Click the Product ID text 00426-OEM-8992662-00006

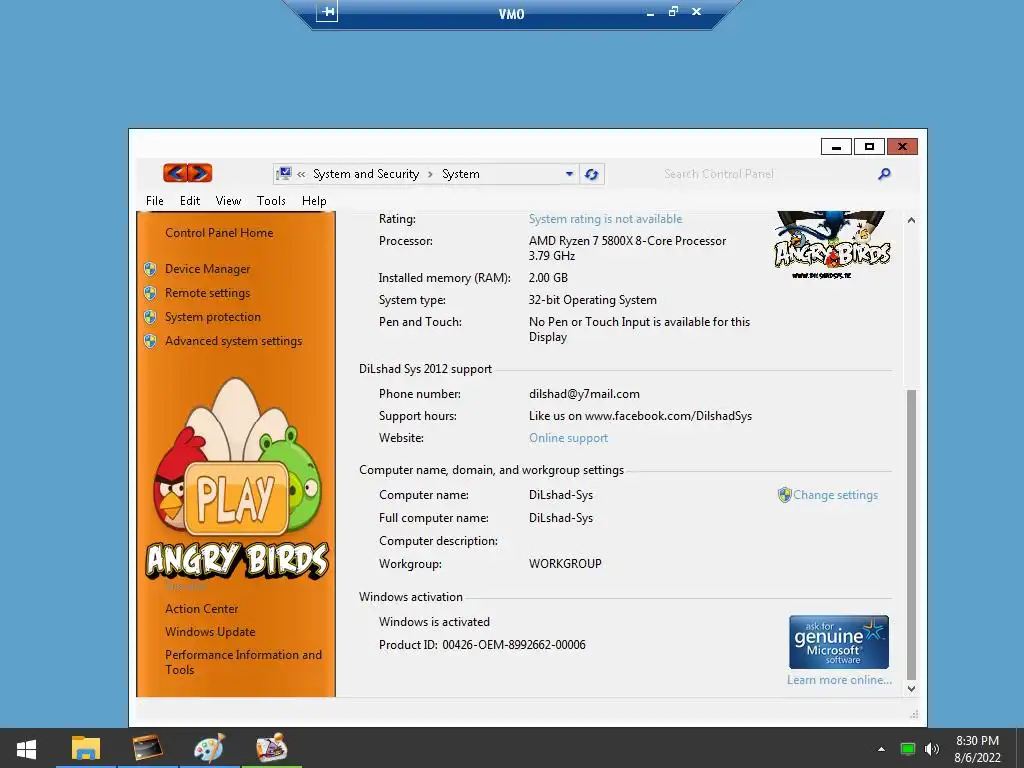click(514, 645)
